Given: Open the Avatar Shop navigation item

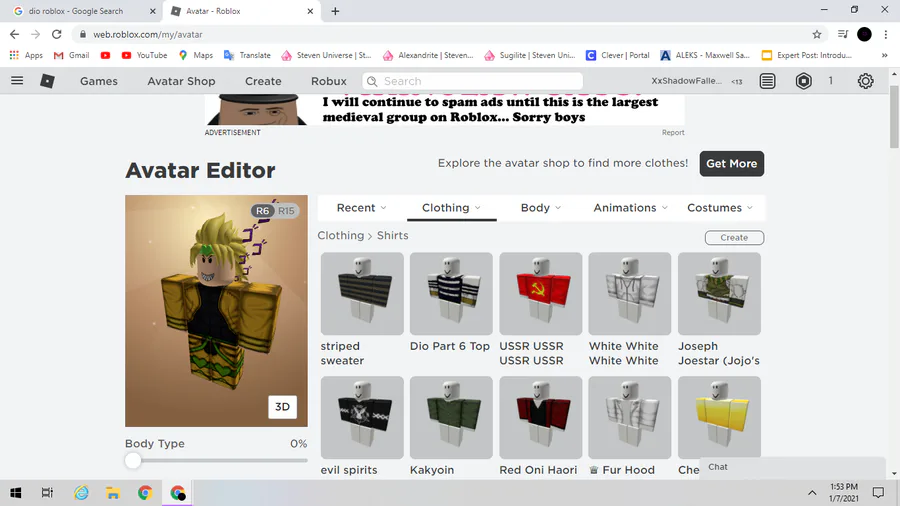Looking at the screenshot, I should (x=181, y=81).
